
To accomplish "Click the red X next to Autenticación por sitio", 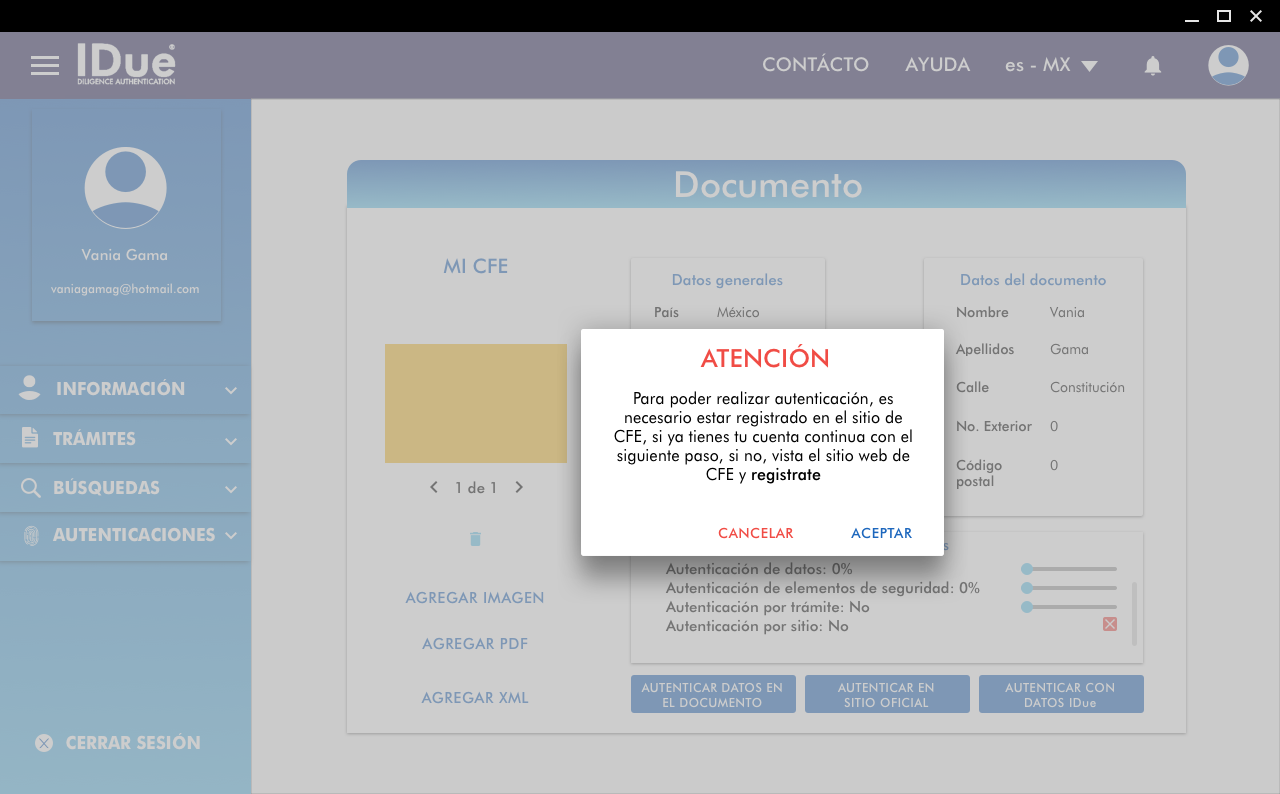I will (x=1109, y=625).
